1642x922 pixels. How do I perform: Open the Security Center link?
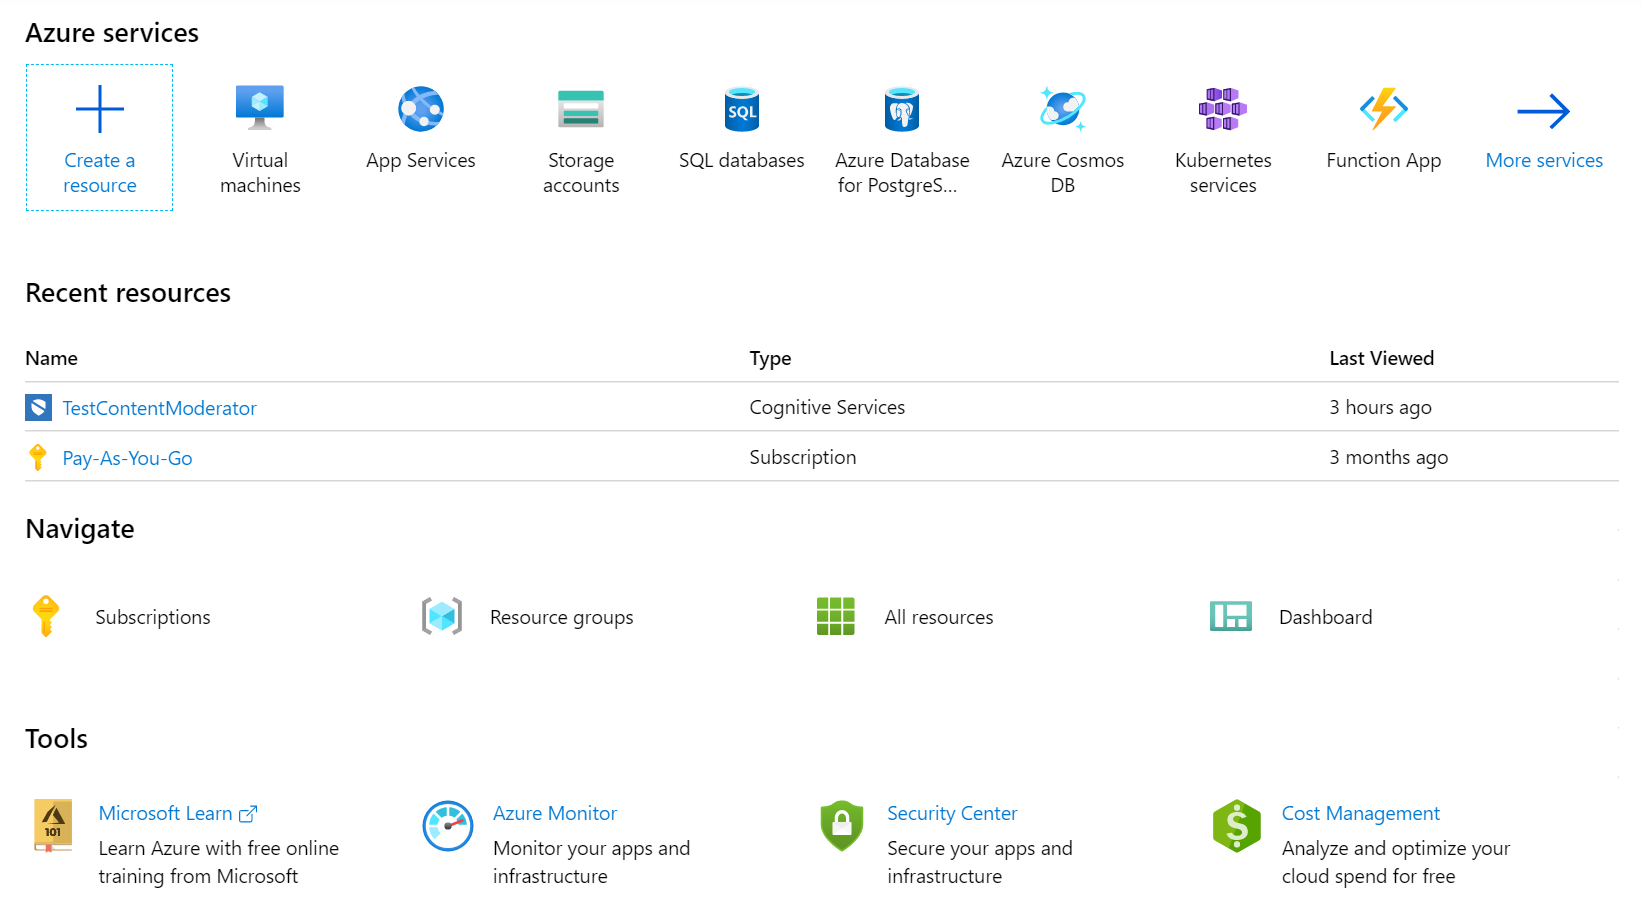pos(952,814)
